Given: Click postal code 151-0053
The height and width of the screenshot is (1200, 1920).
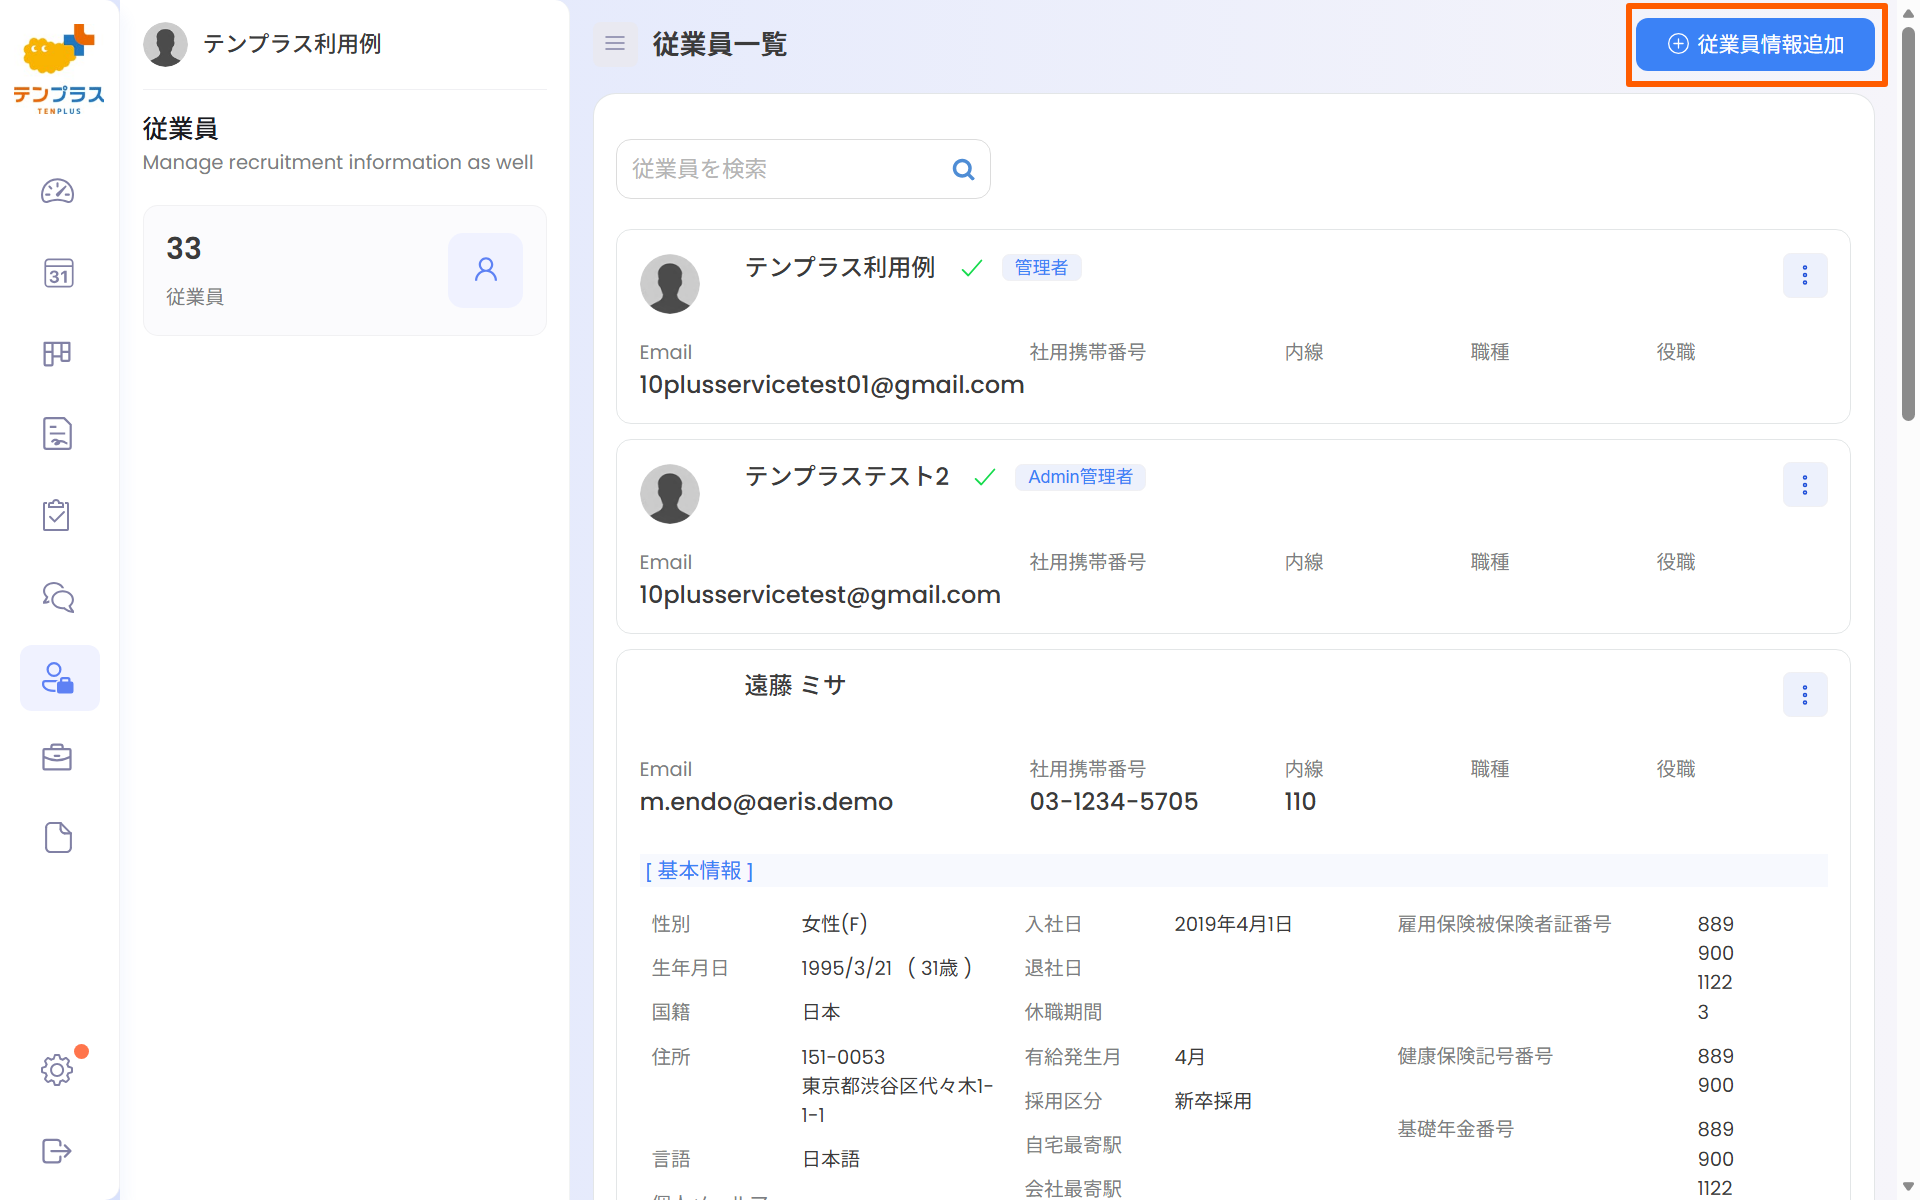Looking at the screenshot, I should click(843, 1057).
